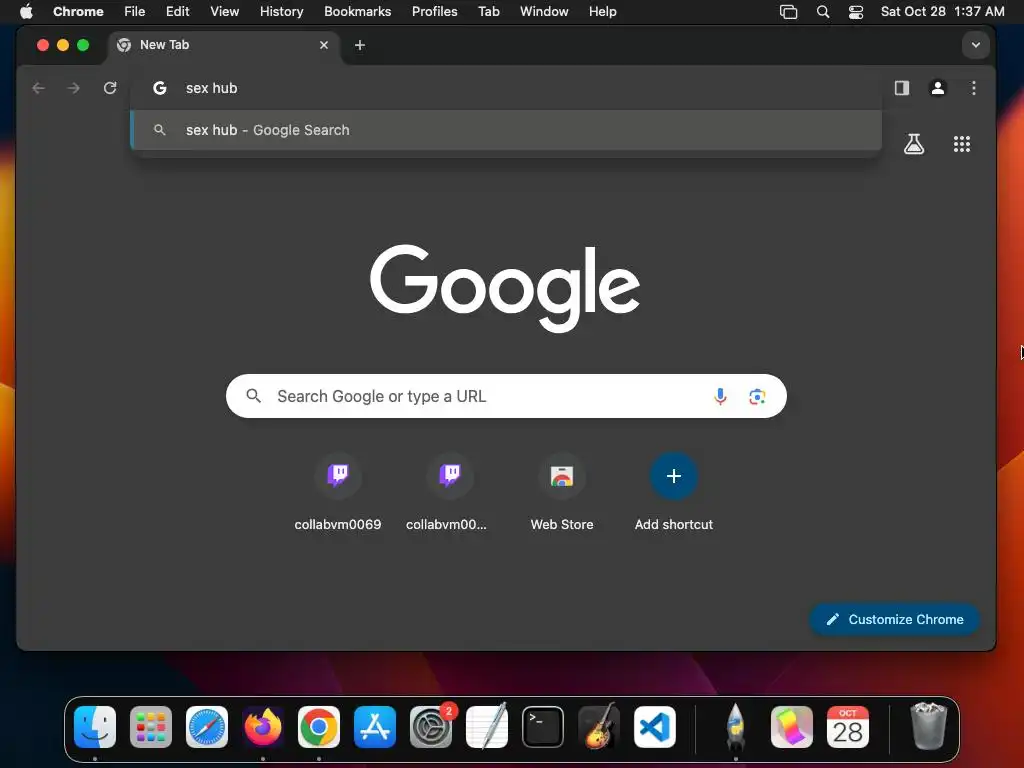This screenshot has height=768, width=1024.
Task: Open the Window menu
Action: coord(544,11)
